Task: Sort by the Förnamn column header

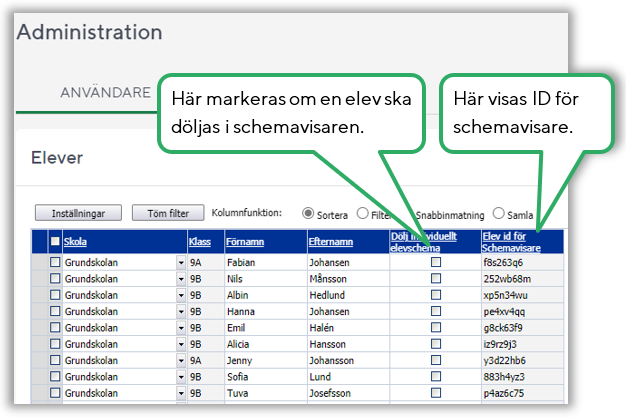Action: pyautogui.click(x=246, y=241)
